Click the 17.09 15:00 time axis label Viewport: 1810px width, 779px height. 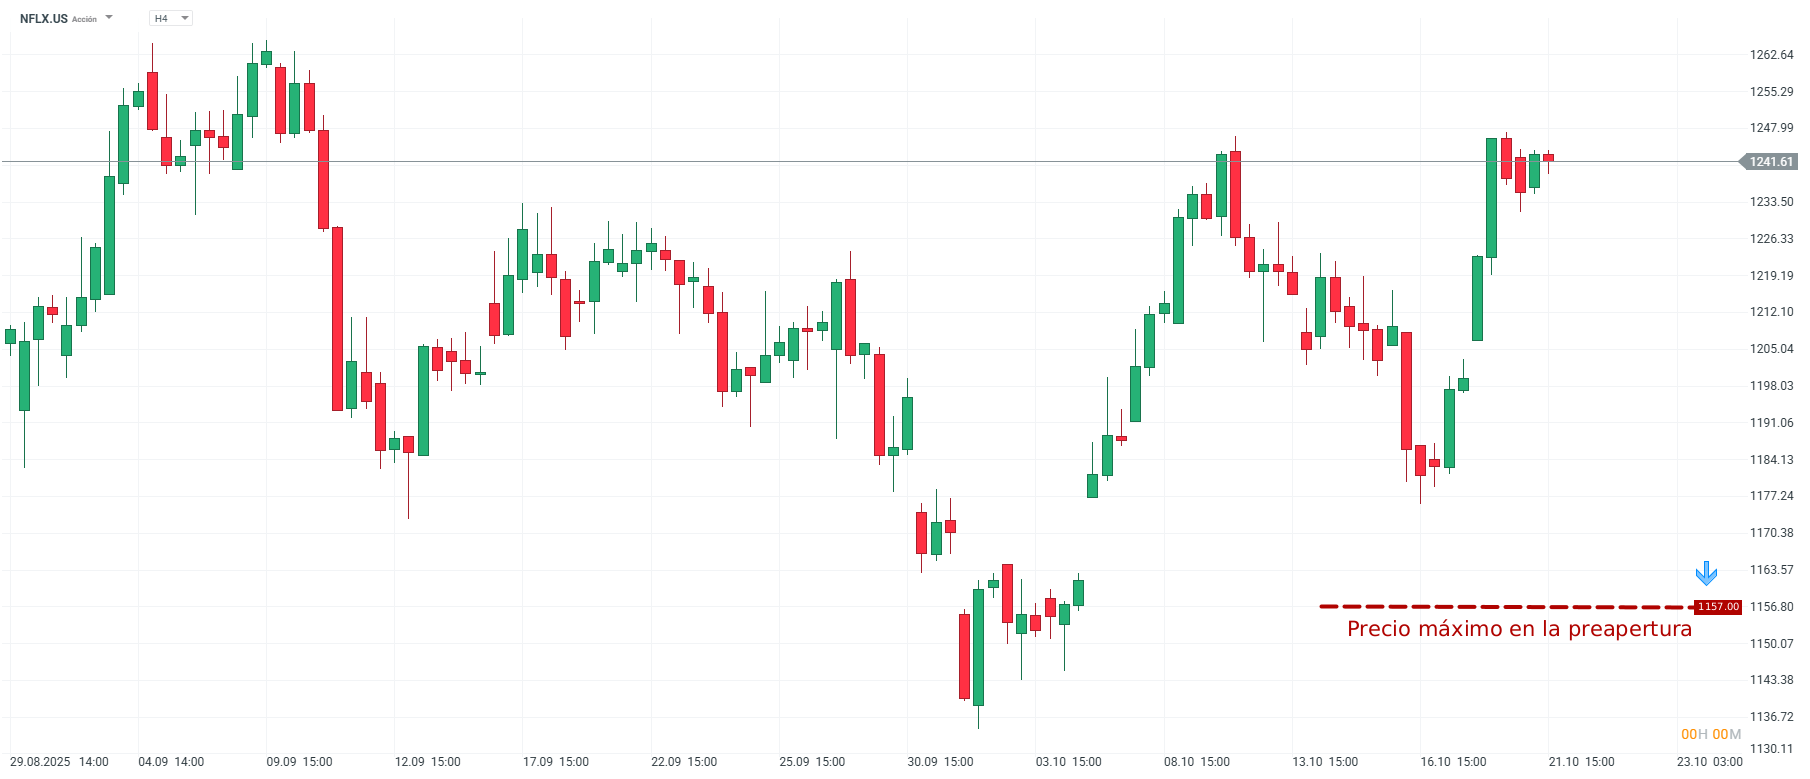(556, 762)
